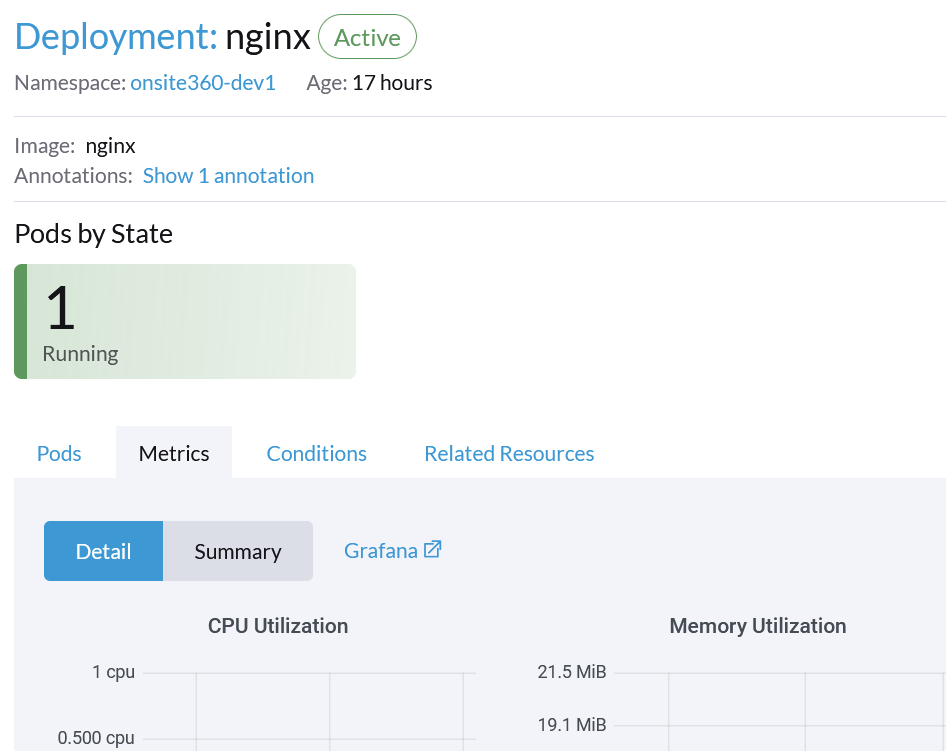Open the onsite360-dev1 namespace link
The image size is (946, 751).
[x=202, y=83]
